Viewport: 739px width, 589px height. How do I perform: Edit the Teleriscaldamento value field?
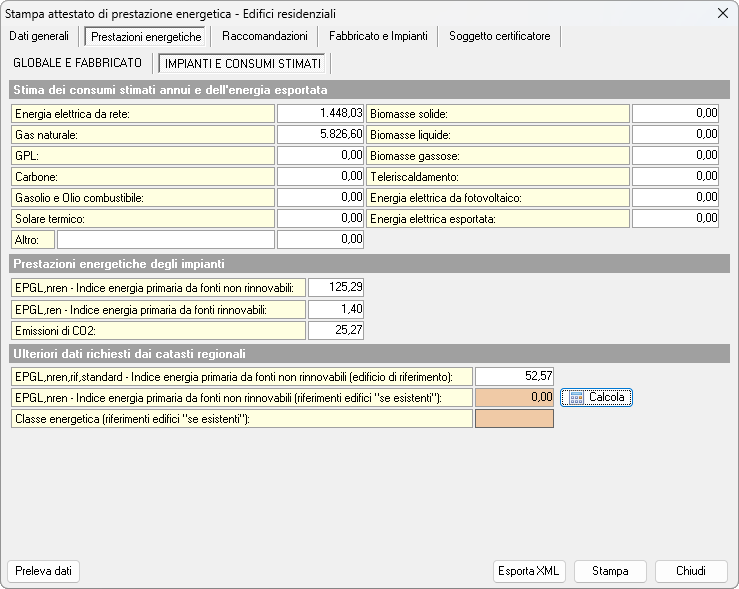tap(675, 177)
